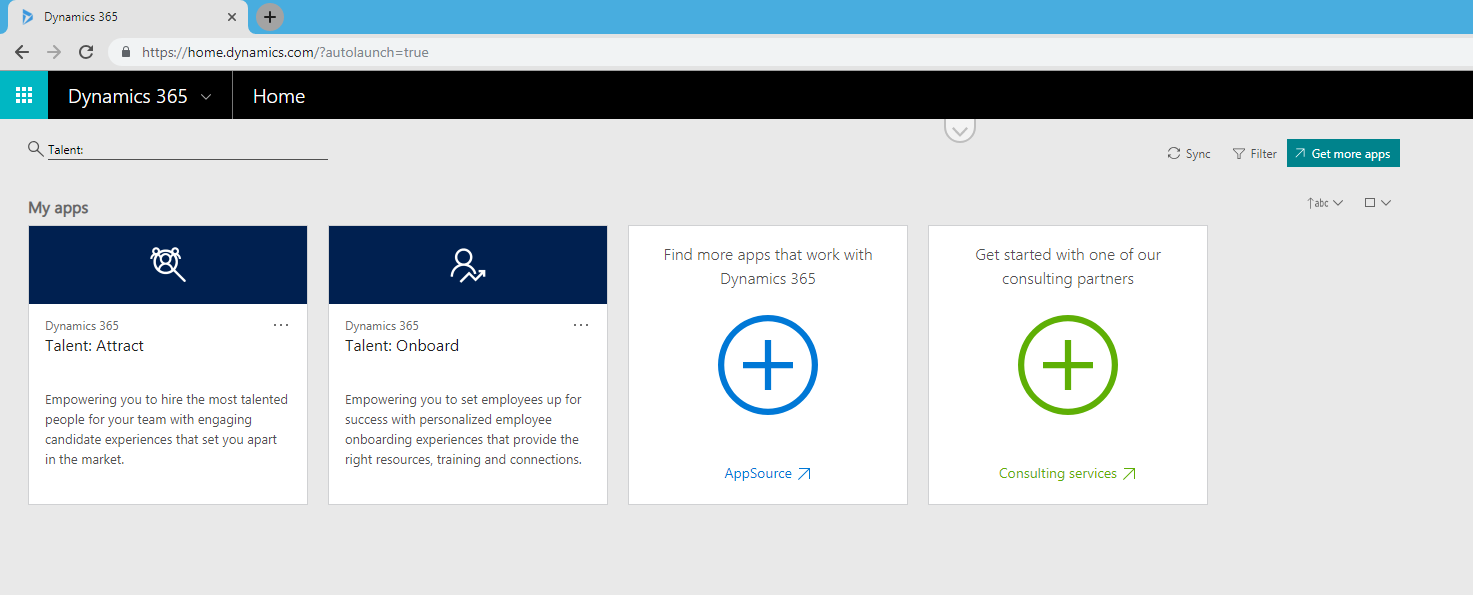Click Get more apps button
Viewport: 1473px width, 595px height.
click(x=1343, y=153)
